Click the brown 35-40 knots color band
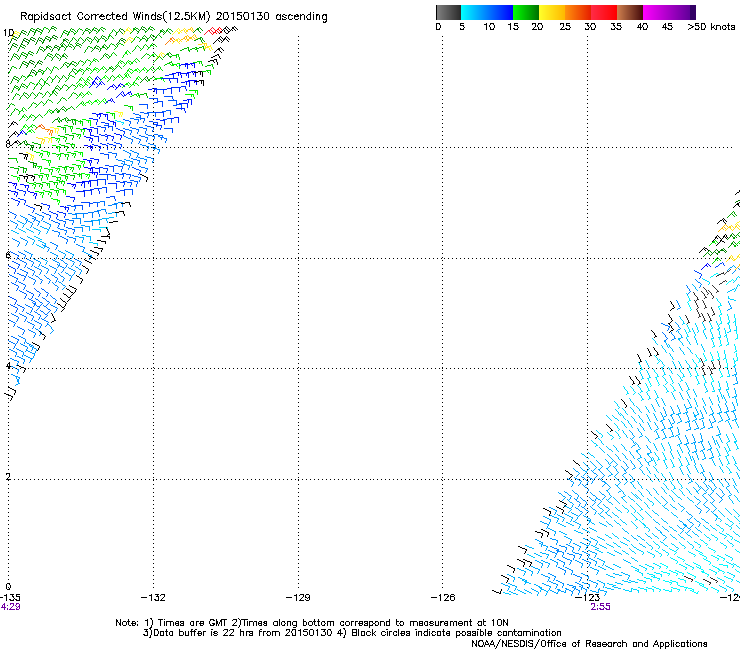 click(630, 12)
